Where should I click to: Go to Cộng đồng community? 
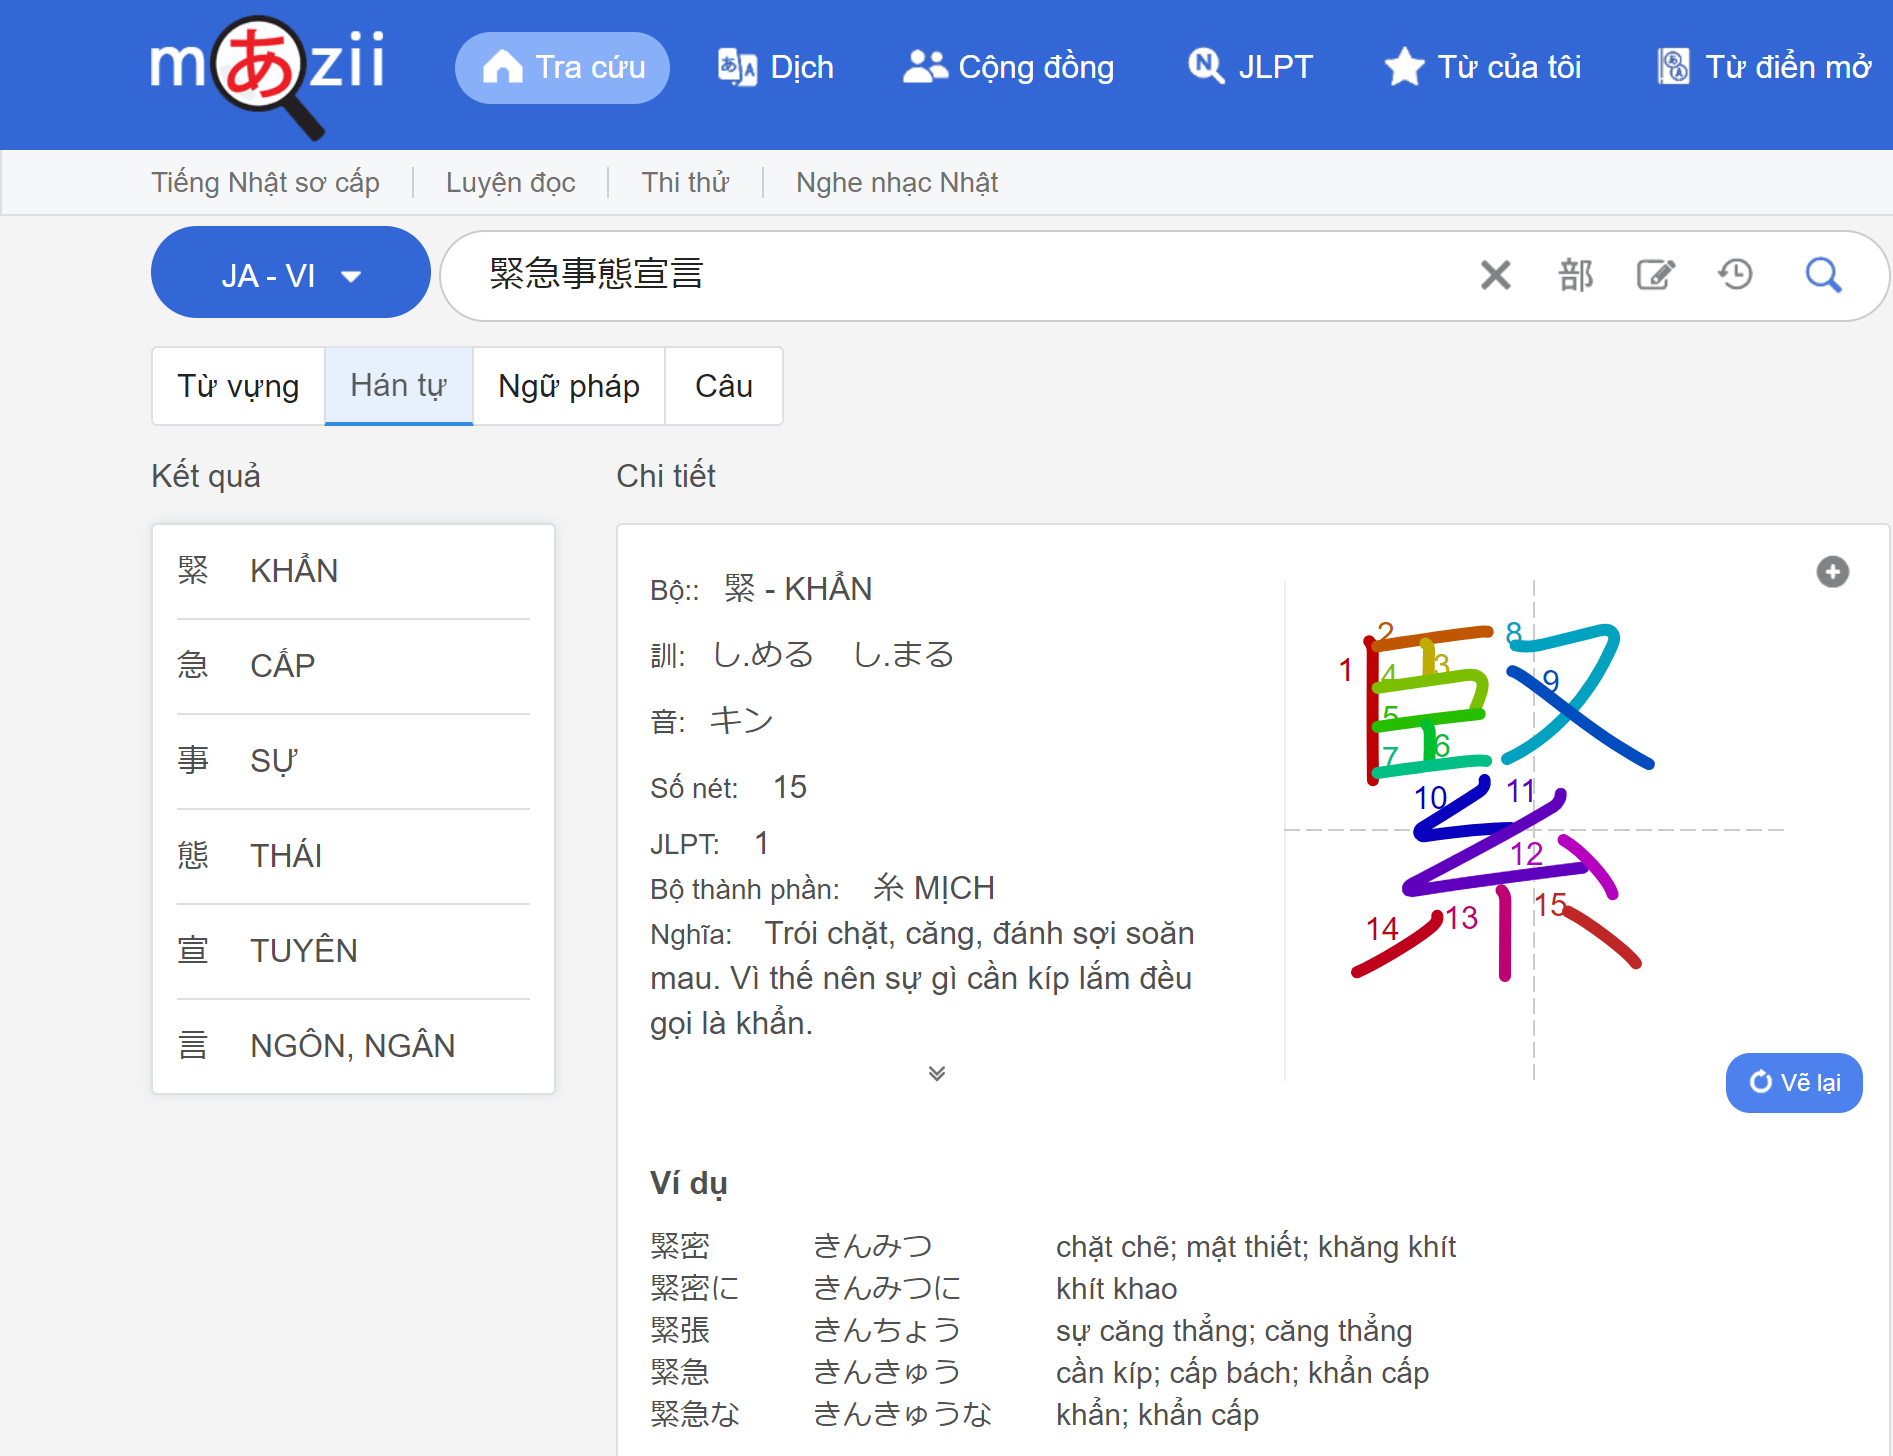point(1008,67)
